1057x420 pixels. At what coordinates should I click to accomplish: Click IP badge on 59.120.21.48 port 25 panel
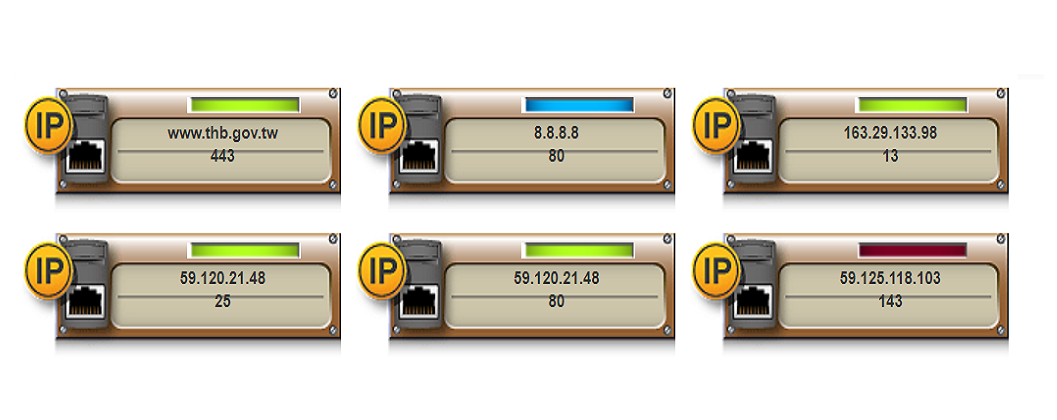[49, 271]
